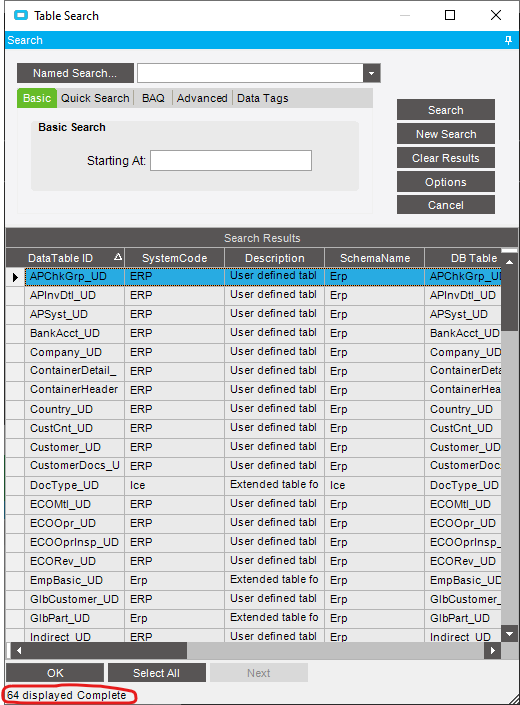Click the Table Search window icon
Viewport: 520px width, 705px height.
pyautogui.click(x=21, y=16)
